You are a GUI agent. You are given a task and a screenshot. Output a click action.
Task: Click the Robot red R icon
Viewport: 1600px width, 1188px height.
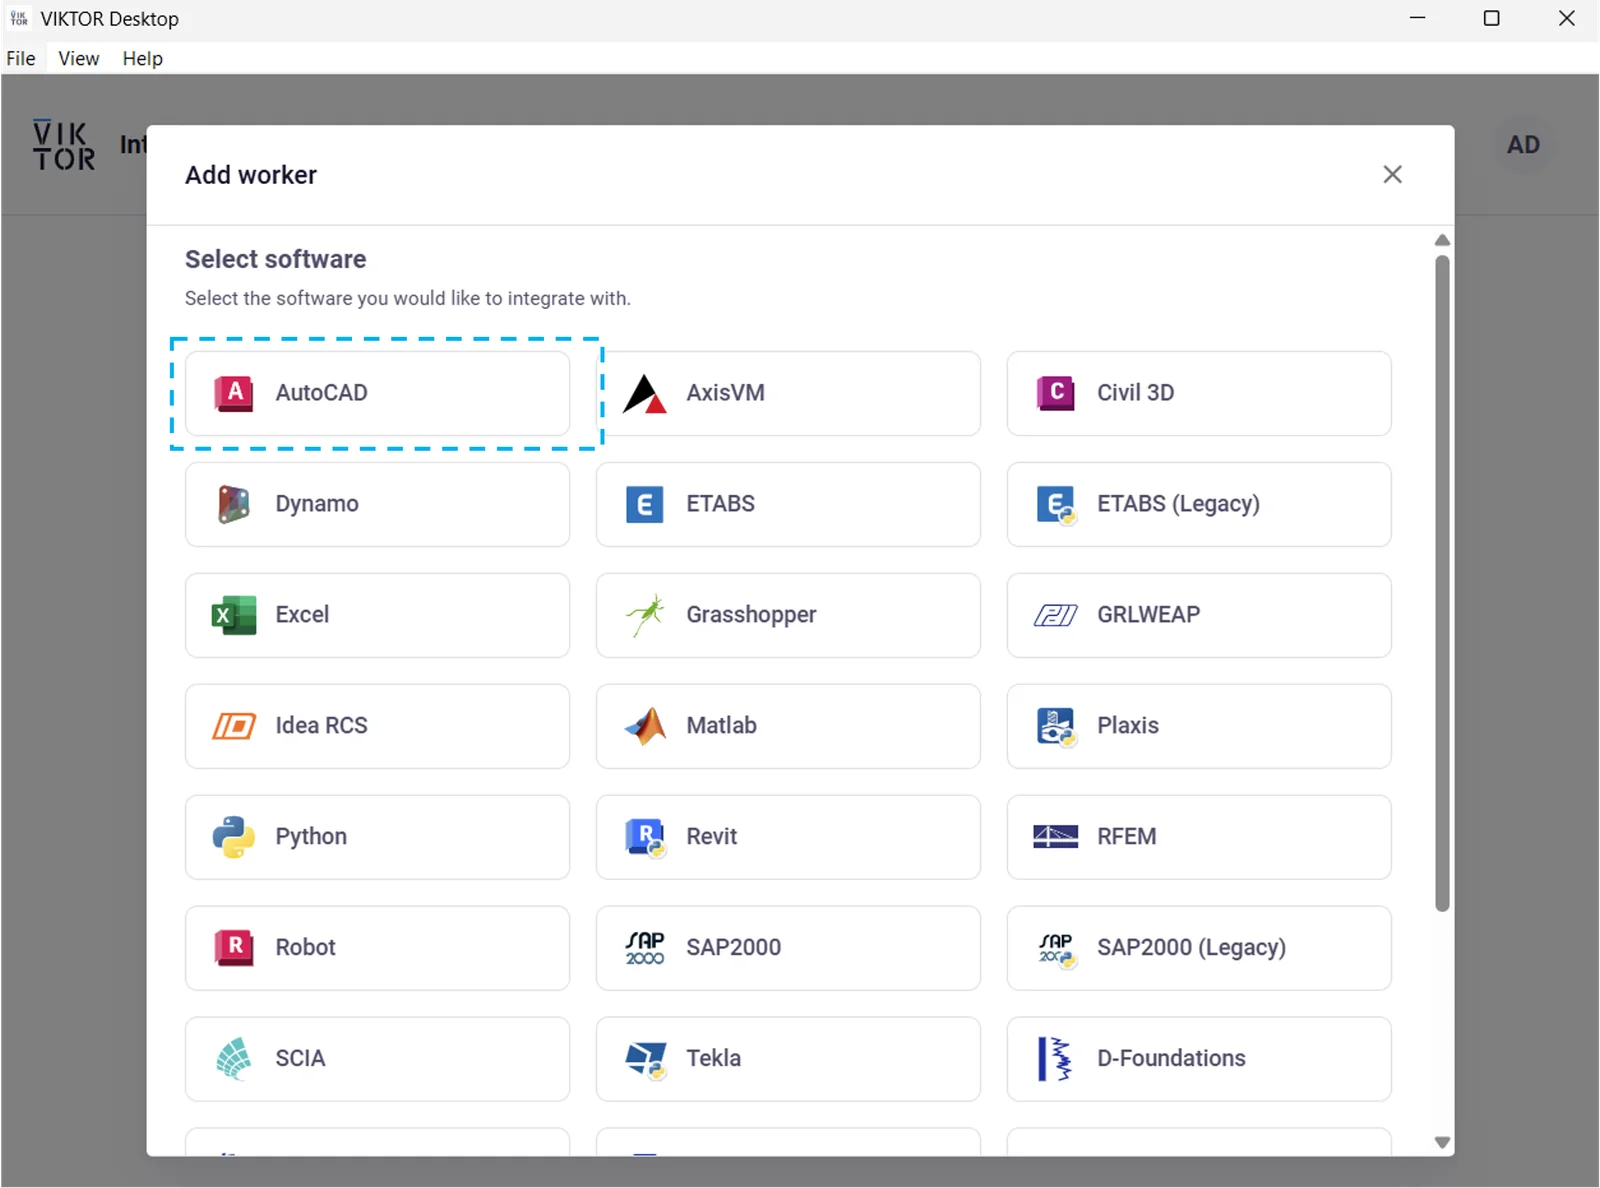(233, 947)
